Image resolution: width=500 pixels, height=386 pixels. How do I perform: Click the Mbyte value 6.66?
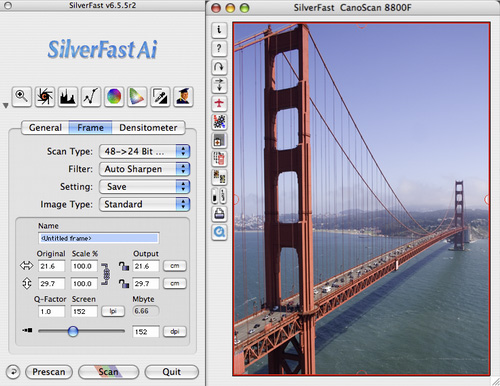[x=146, y=311]
